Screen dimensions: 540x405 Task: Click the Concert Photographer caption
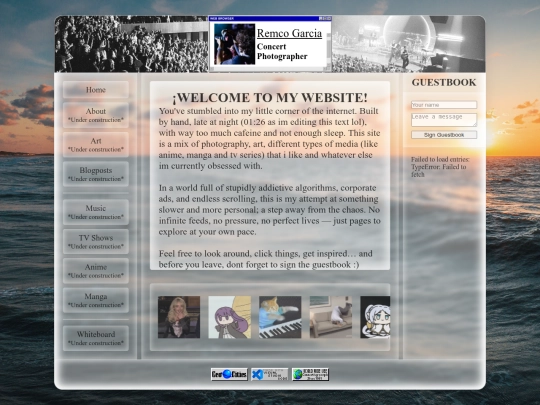coord(282,51)
